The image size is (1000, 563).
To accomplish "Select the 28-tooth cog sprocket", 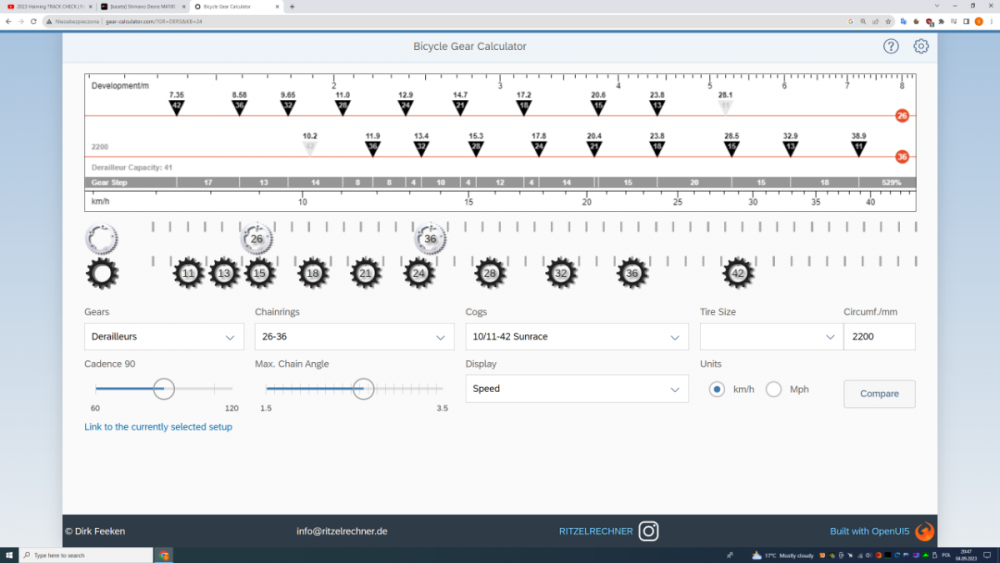I will point(489,273).
